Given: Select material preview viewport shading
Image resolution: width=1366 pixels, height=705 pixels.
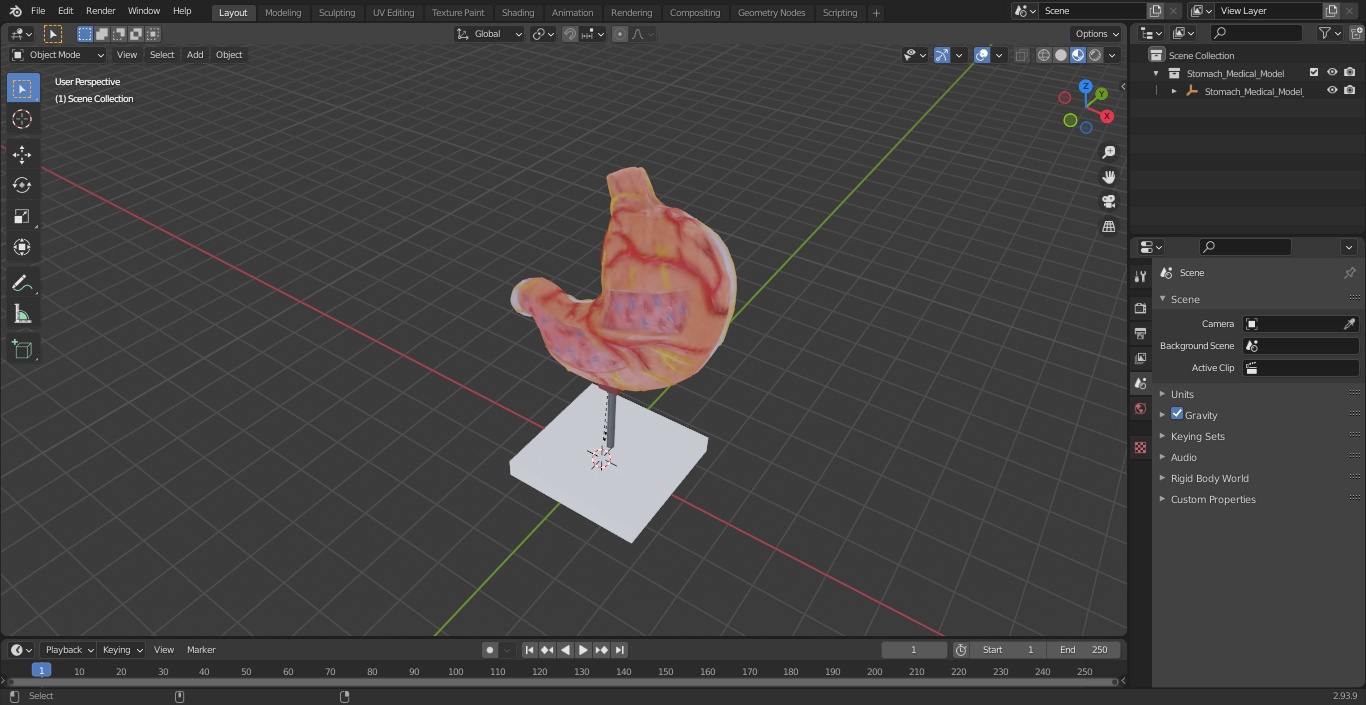Looking at the screenshot, I should (x=1078, y=55).
